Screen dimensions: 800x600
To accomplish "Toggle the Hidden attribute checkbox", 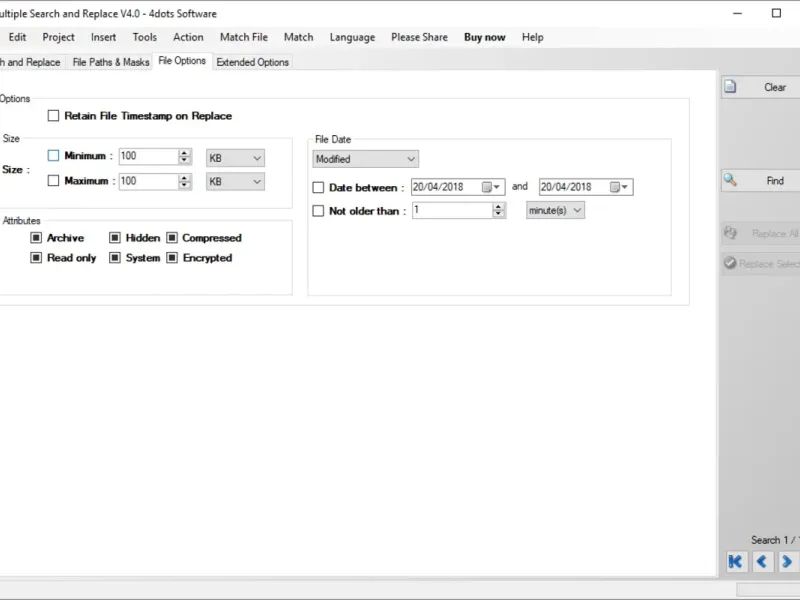I will (x=115, y=238).
